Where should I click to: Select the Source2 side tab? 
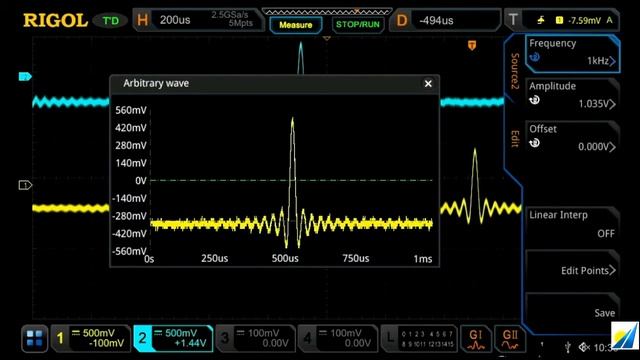point(515,71)
